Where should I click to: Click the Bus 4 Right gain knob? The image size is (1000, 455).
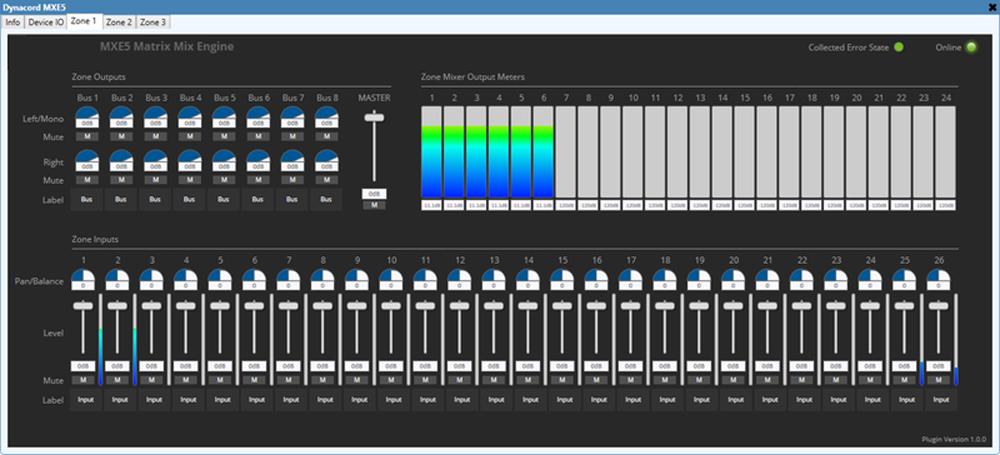(190, 156)
